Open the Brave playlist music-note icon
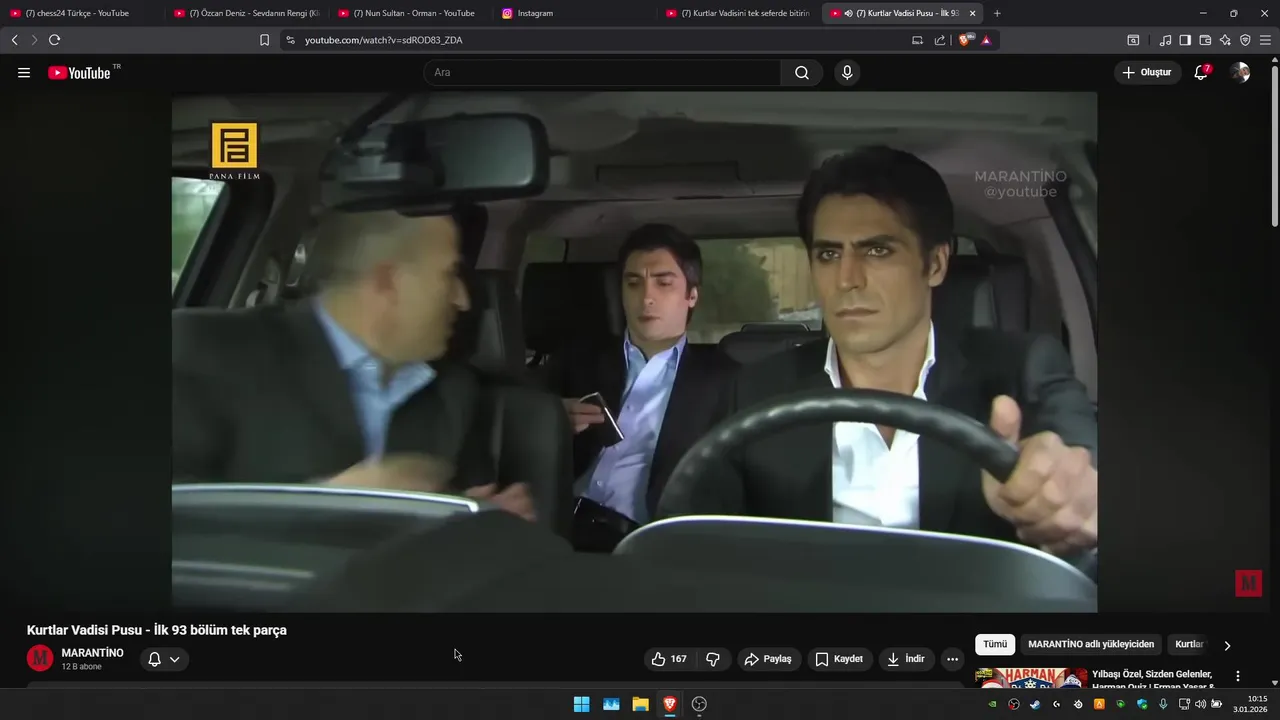This screenshot has height=720, width=1280. tap(1165, 40)
